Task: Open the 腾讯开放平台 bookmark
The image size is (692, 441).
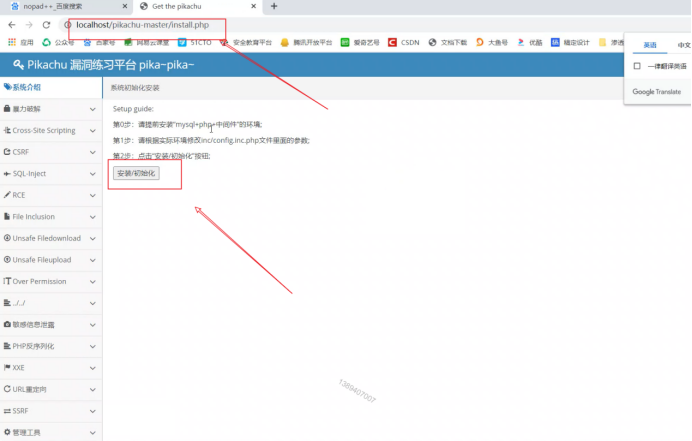Action: tap(306, 42)
